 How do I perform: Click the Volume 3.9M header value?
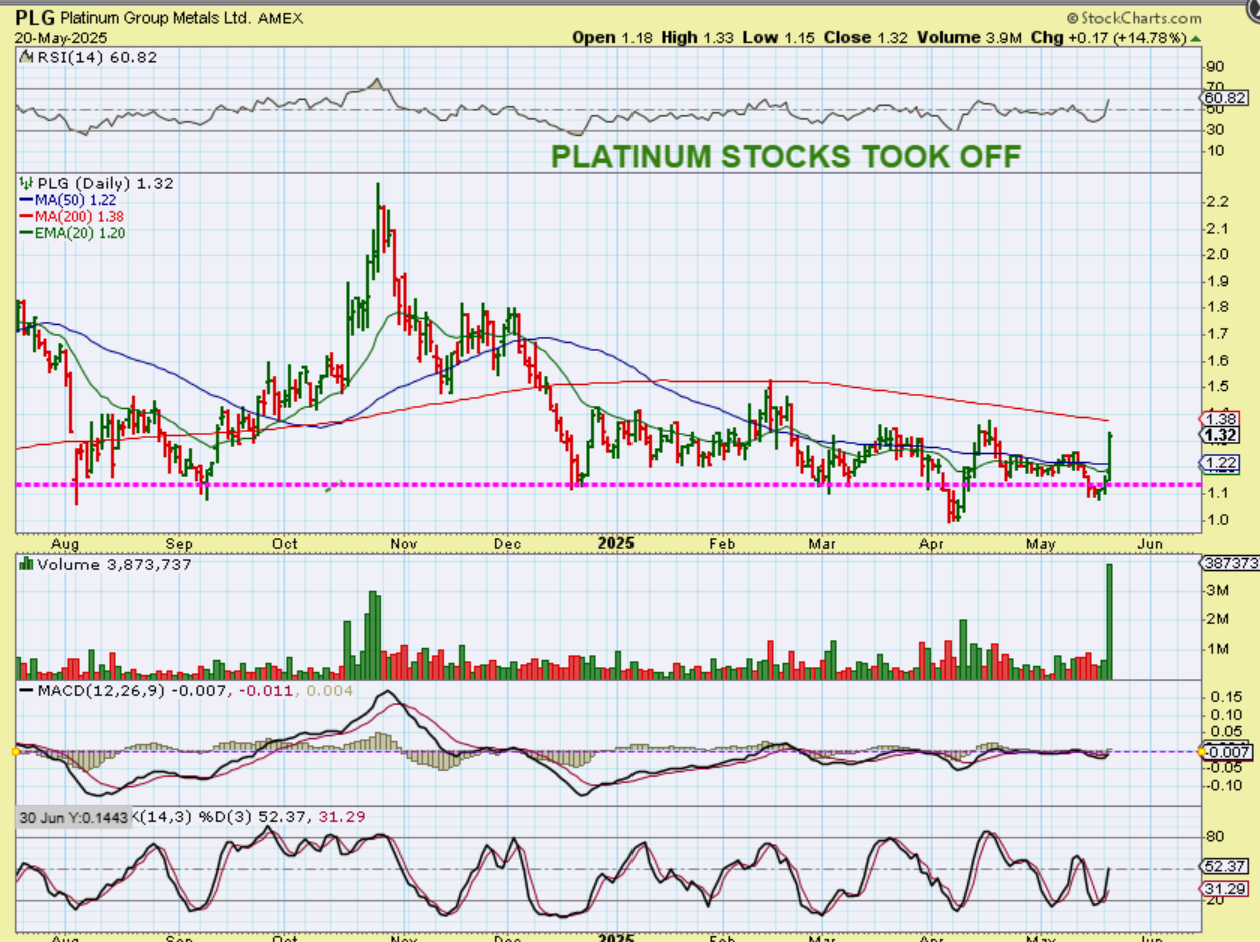(972, 37)
